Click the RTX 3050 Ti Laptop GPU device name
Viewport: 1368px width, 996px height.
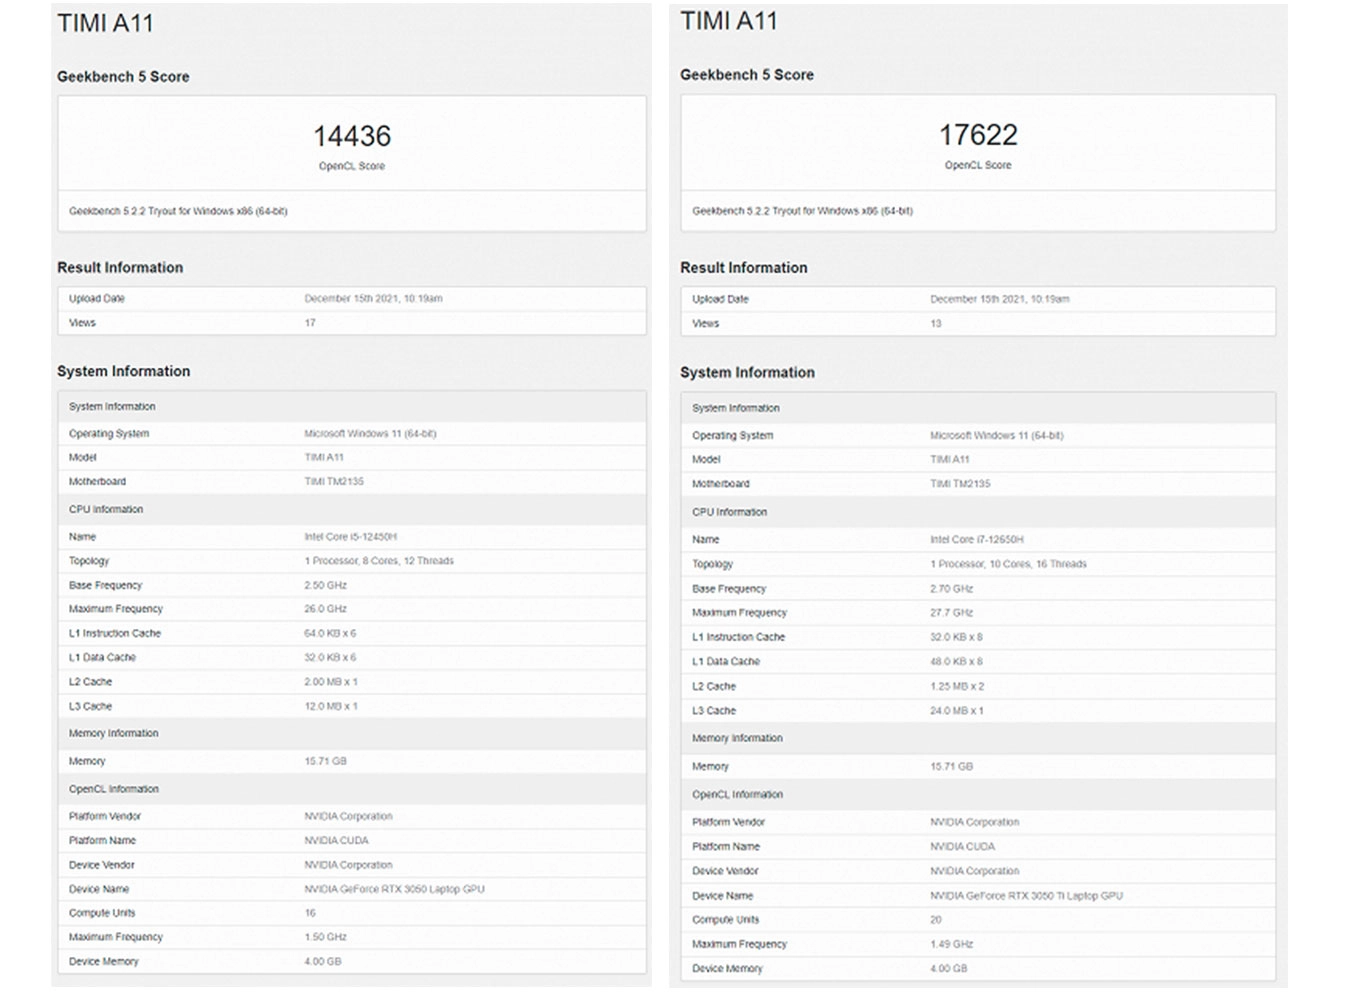1026,896
